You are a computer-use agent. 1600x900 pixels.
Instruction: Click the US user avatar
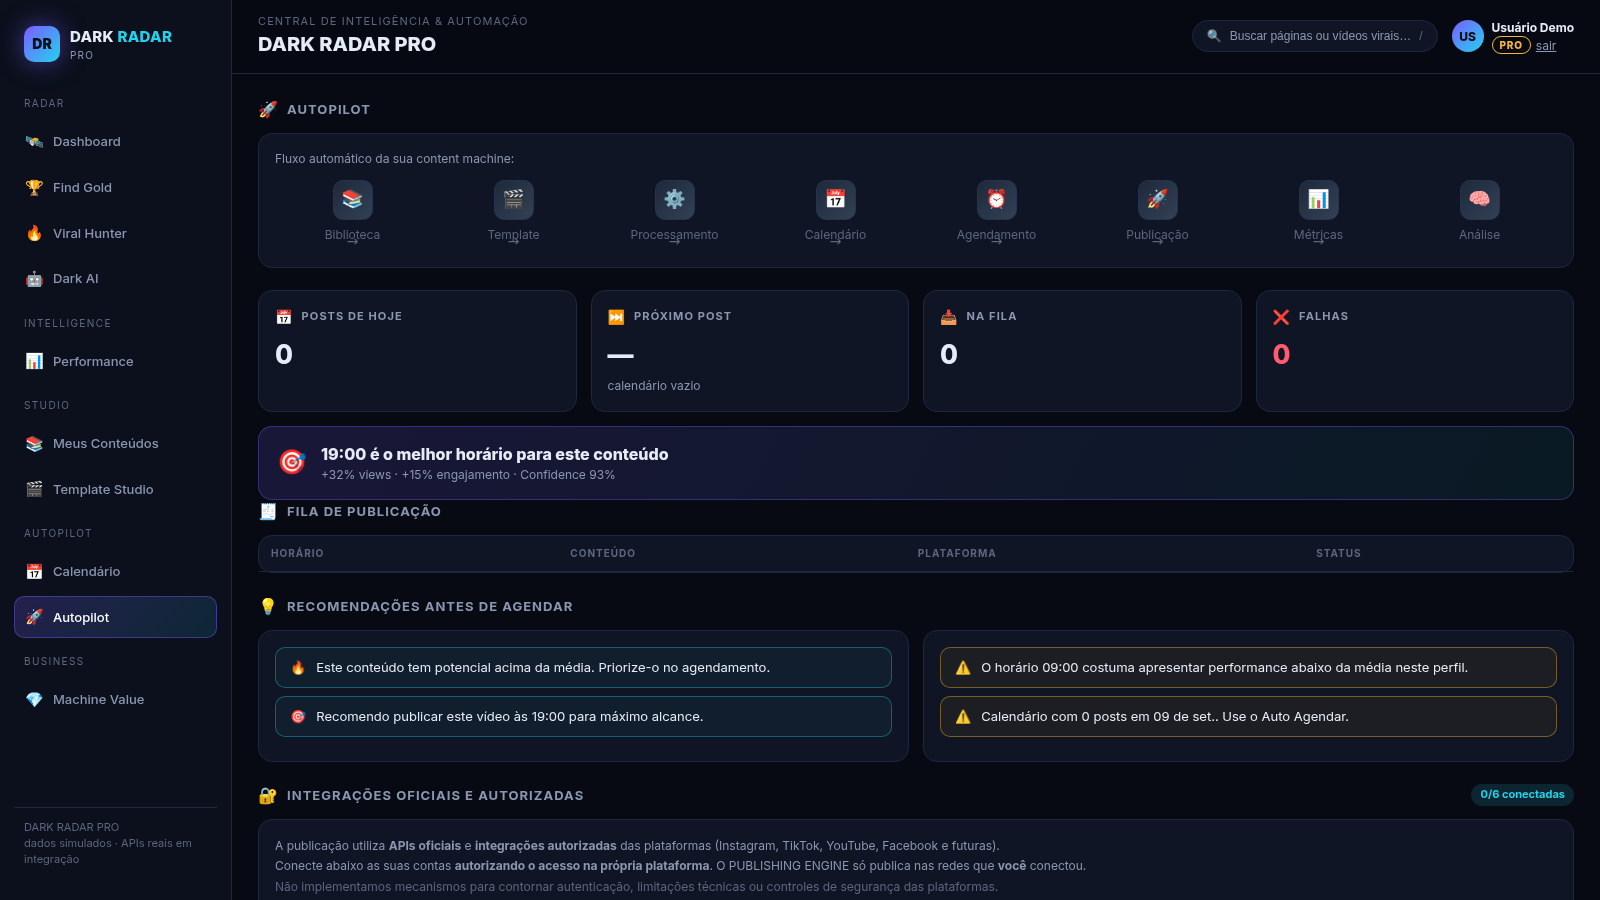1468,36
